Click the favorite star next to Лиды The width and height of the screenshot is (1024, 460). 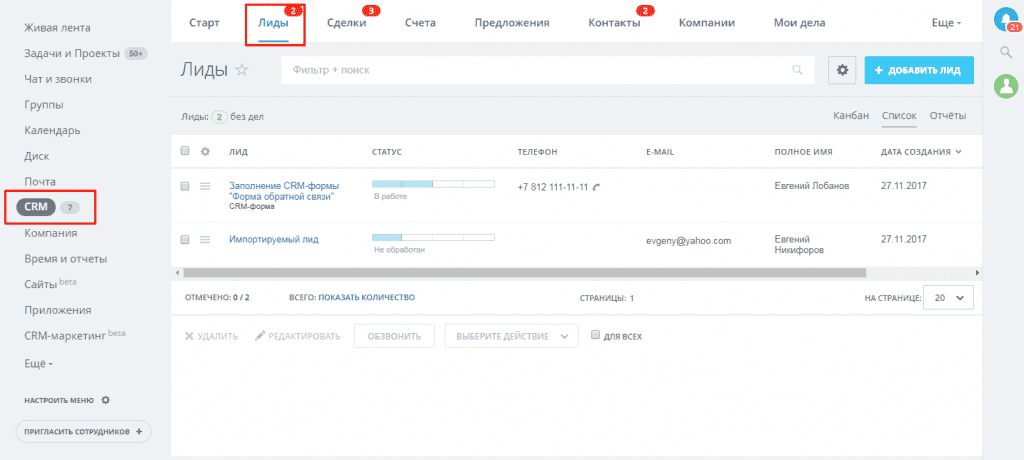point(241,70)
